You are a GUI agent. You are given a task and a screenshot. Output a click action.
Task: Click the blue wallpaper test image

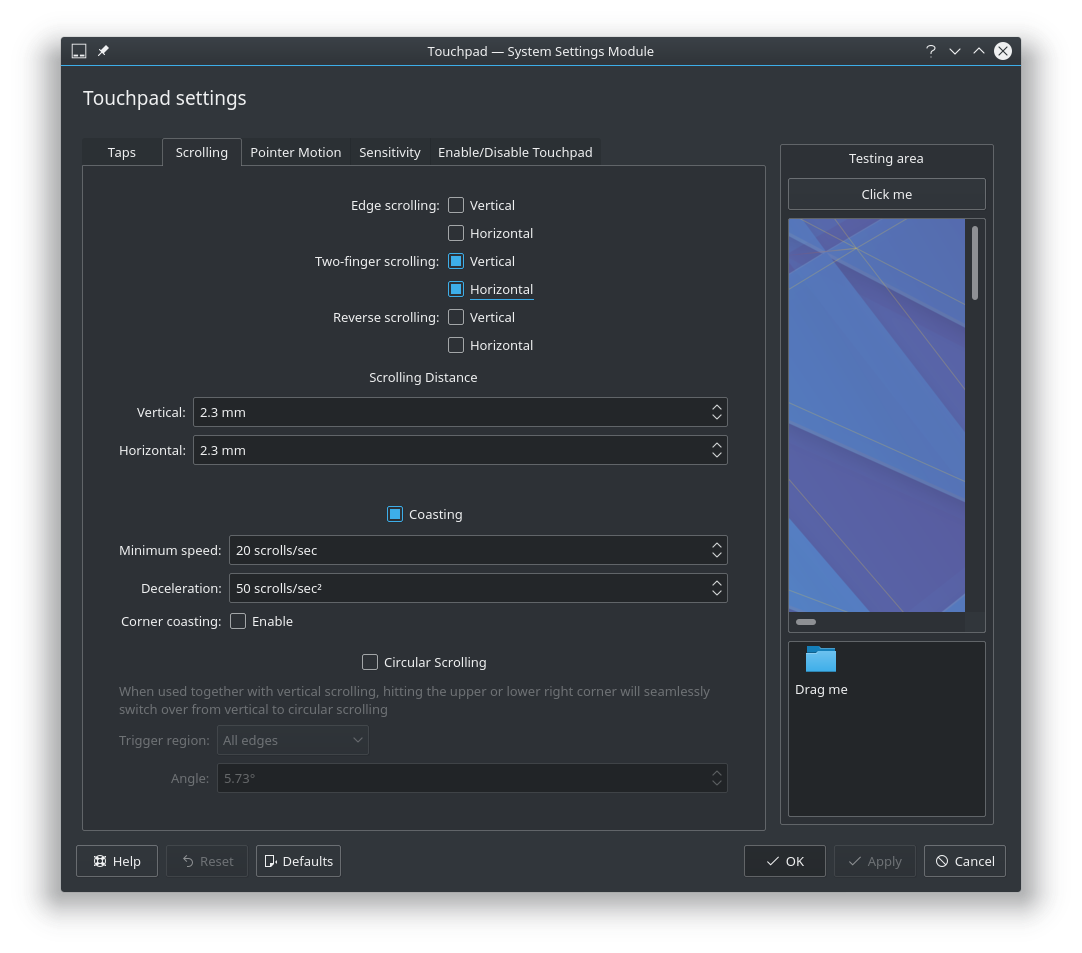pyautogui.click(x=876, y=415)
